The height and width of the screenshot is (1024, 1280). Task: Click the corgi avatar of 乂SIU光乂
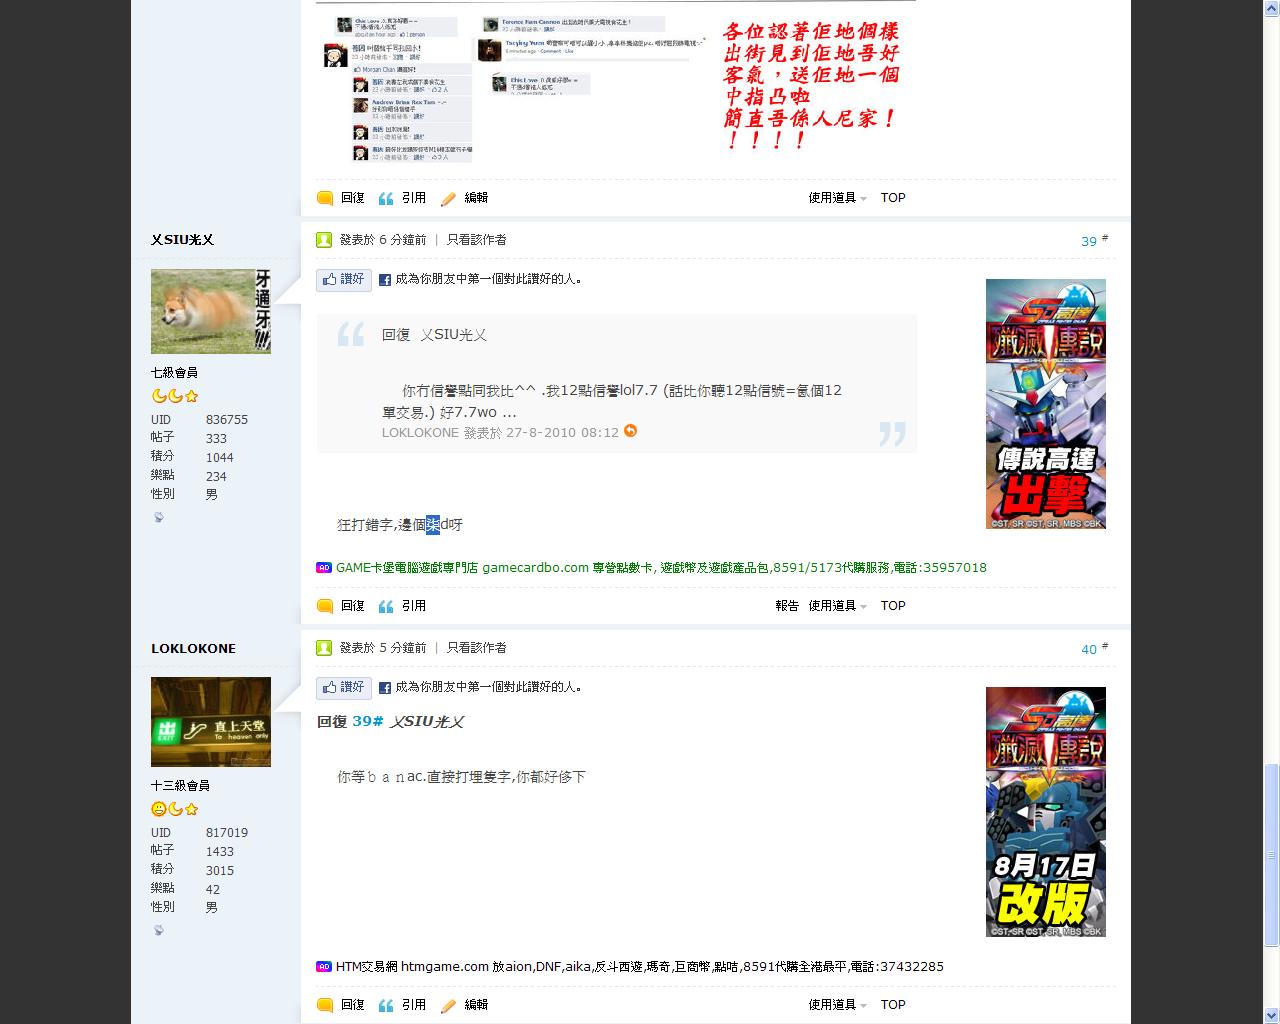point(211,311)
